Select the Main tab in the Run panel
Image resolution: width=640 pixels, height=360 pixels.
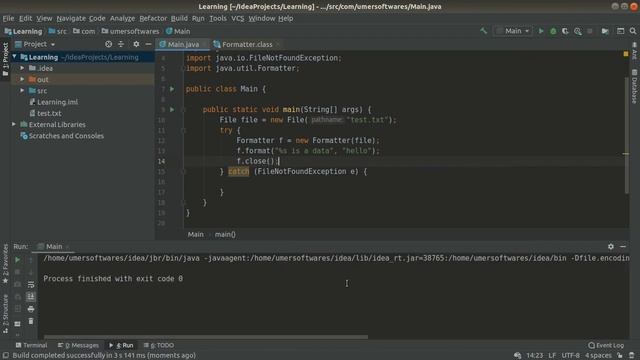(53, 247)
